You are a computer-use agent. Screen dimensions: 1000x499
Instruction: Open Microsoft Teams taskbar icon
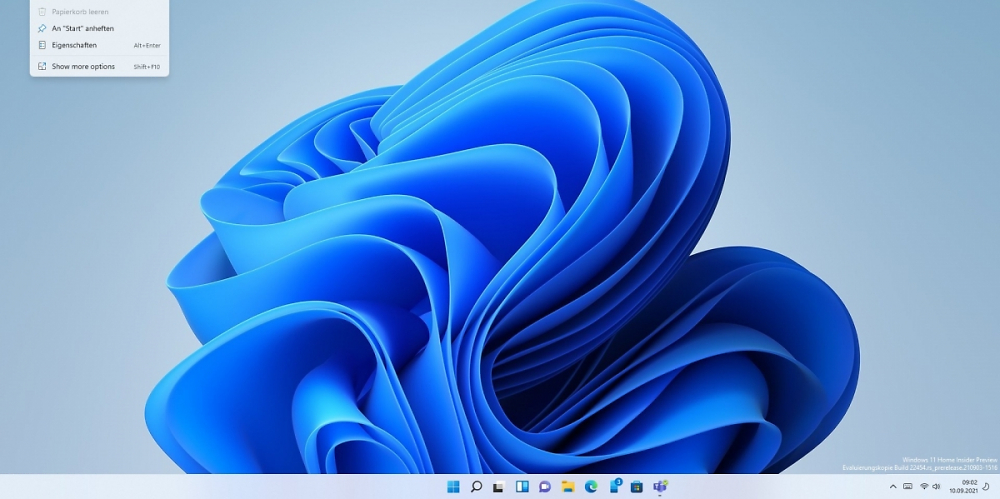click(660, 487)
